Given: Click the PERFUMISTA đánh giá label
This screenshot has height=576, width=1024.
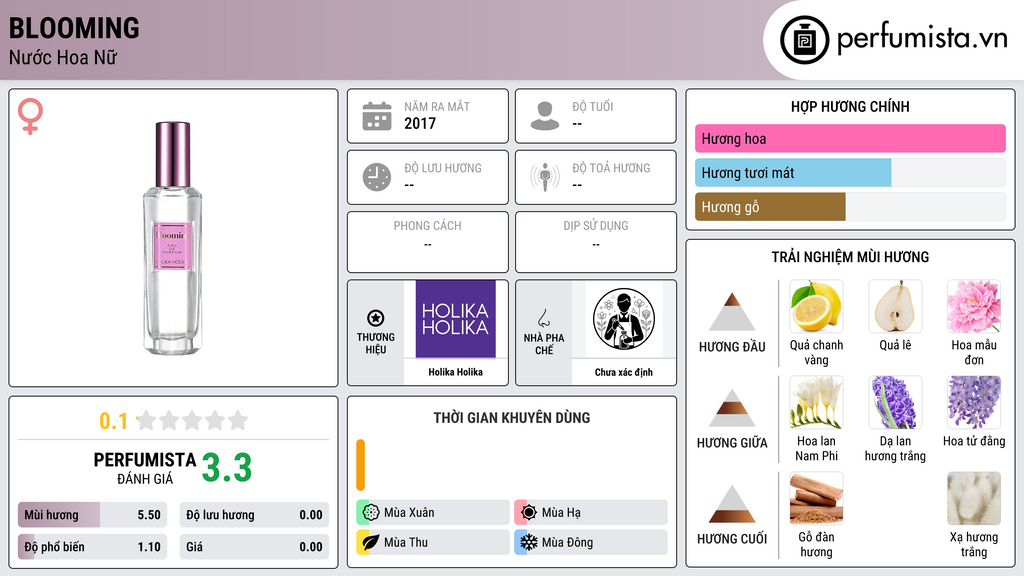Looking at the screenshot, I should pyautogui.click(x=145, y=468).
